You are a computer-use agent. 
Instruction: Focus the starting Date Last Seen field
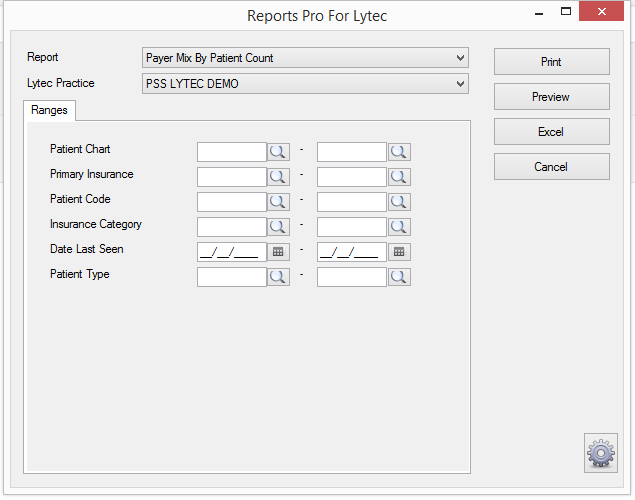click(x=232, y=252)
